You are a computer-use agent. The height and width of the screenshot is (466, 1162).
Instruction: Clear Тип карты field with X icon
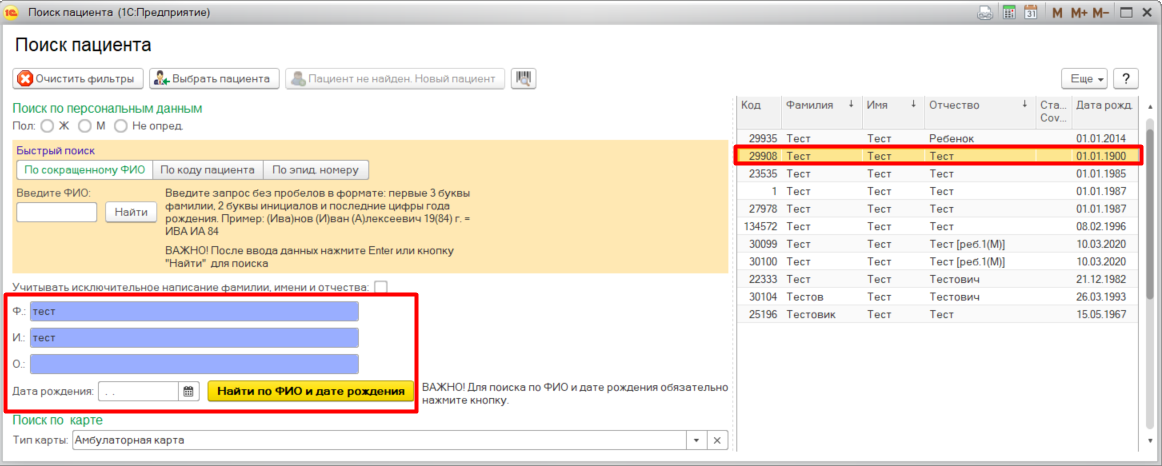click(x=717, y=441)
